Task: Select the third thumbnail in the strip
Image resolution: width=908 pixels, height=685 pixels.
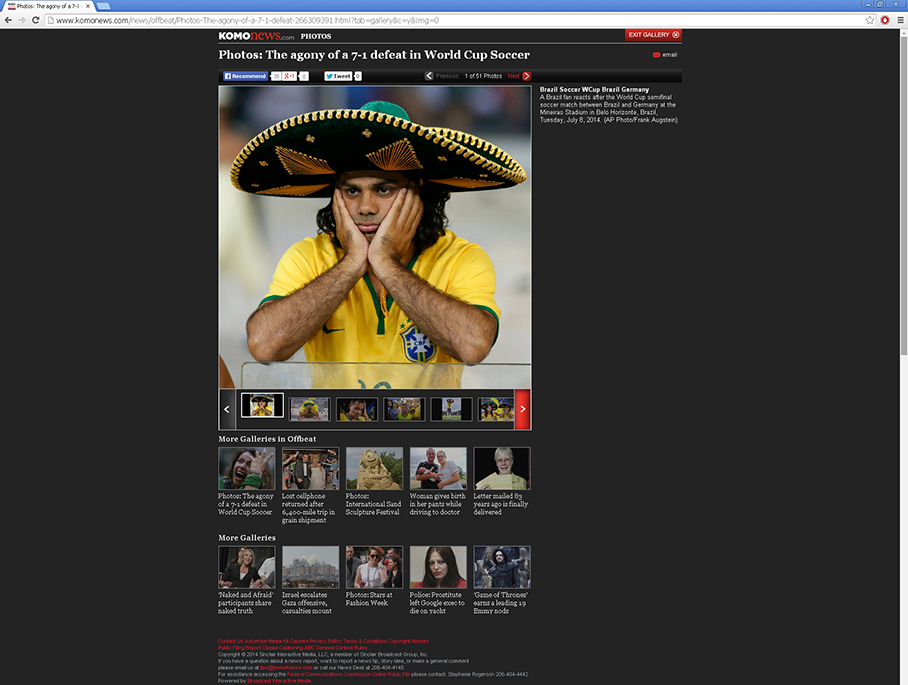Action: [357, 409]
